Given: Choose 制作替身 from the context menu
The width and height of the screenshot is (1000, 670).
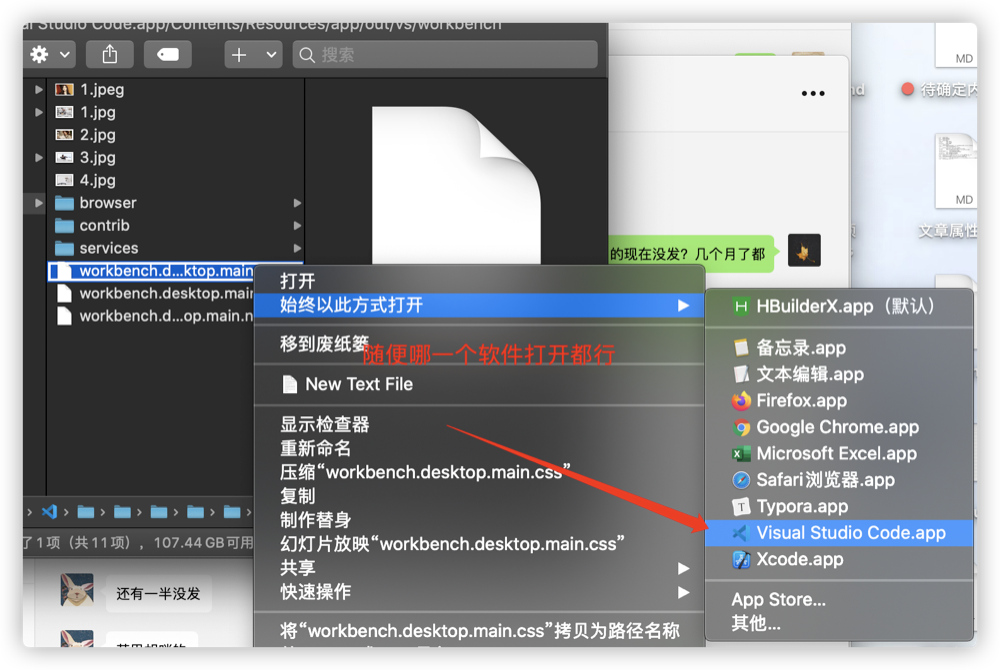Looking at the screenshot, I should pyautogui.click(x=478, y=520).
